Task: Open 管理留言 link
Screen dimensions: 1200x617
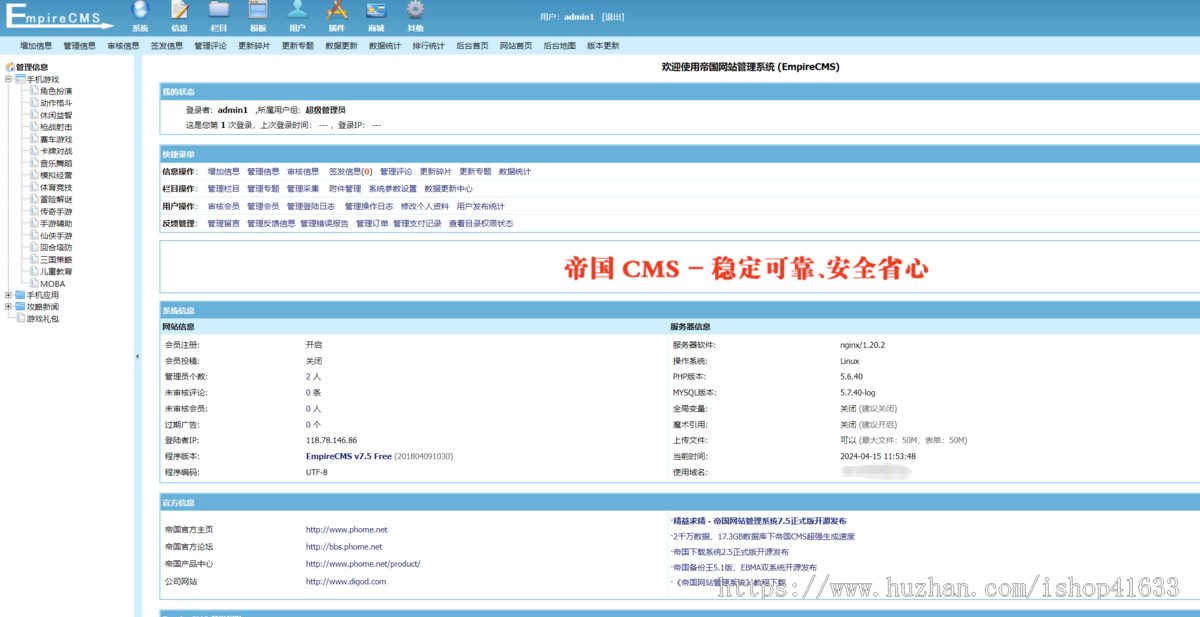Action: click(224, 224)
